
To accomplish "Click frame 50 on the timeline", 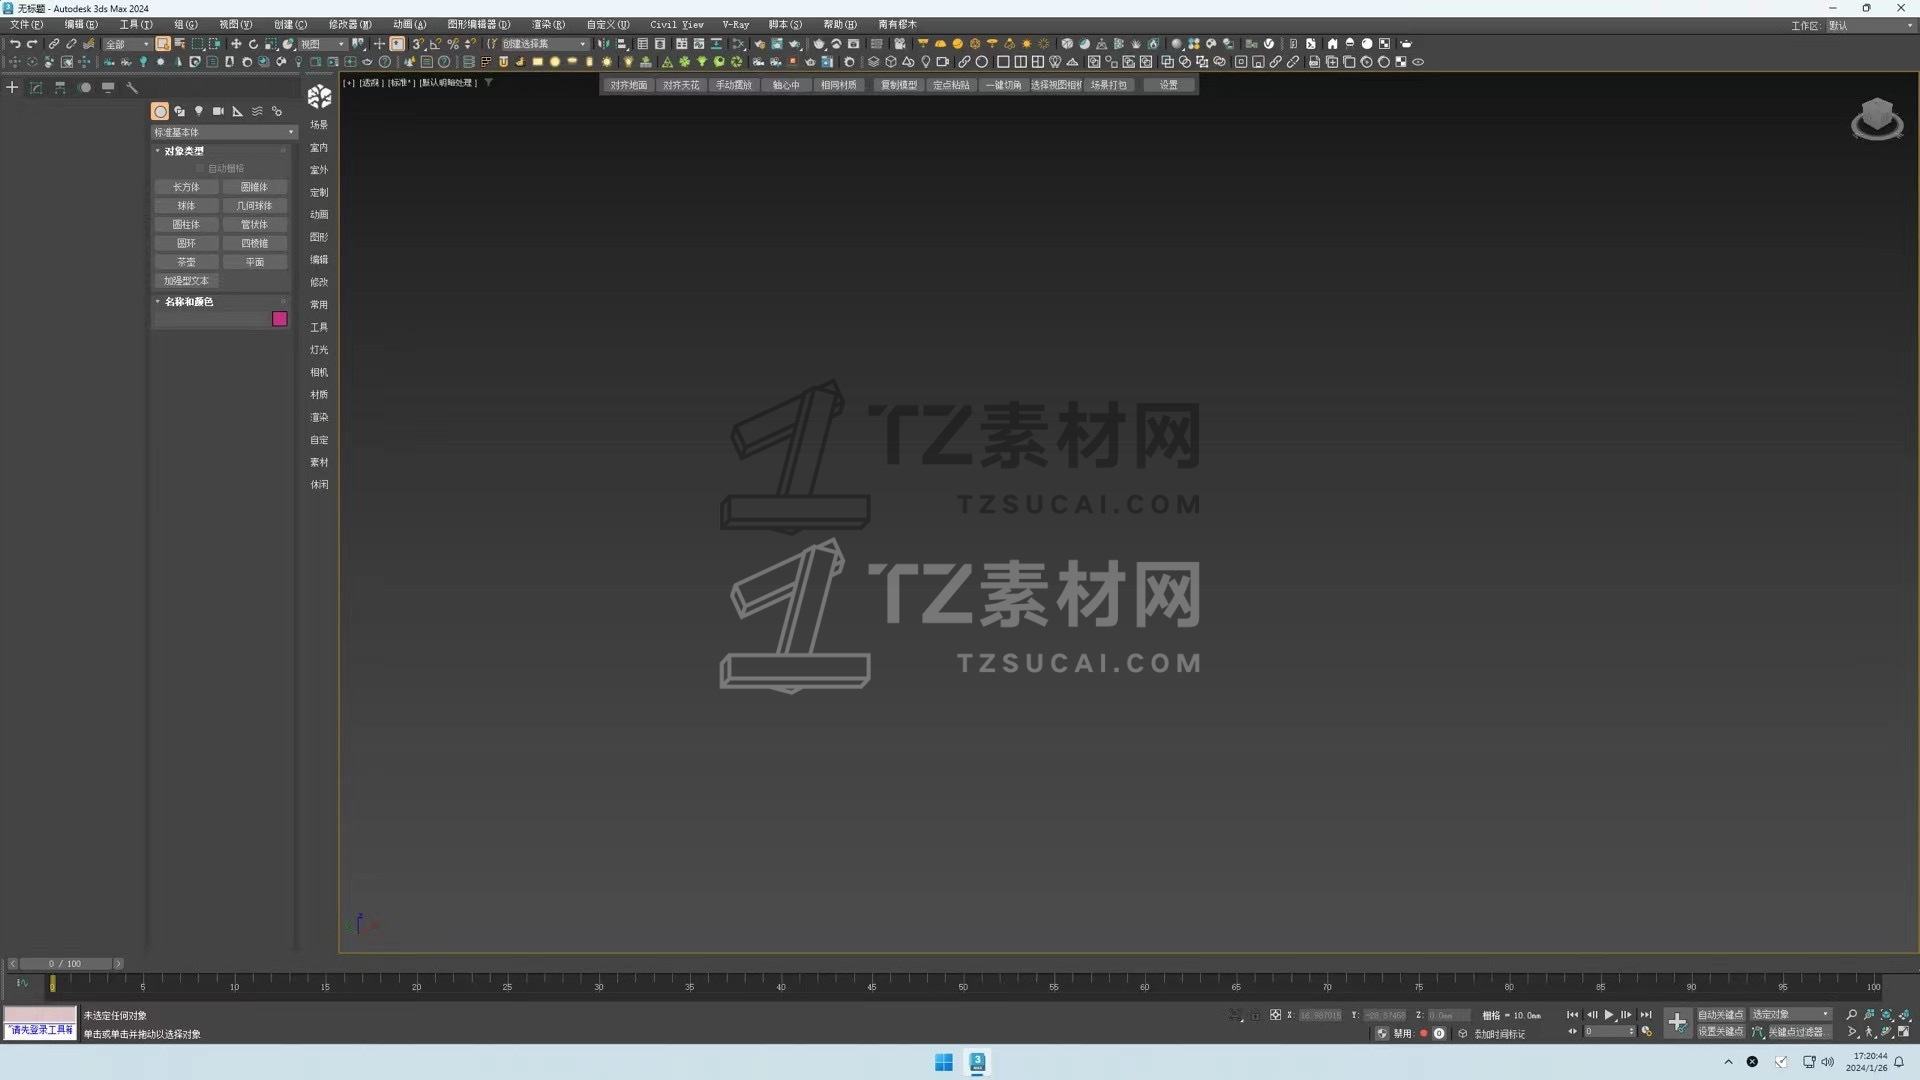I will [x=962, y=985].
